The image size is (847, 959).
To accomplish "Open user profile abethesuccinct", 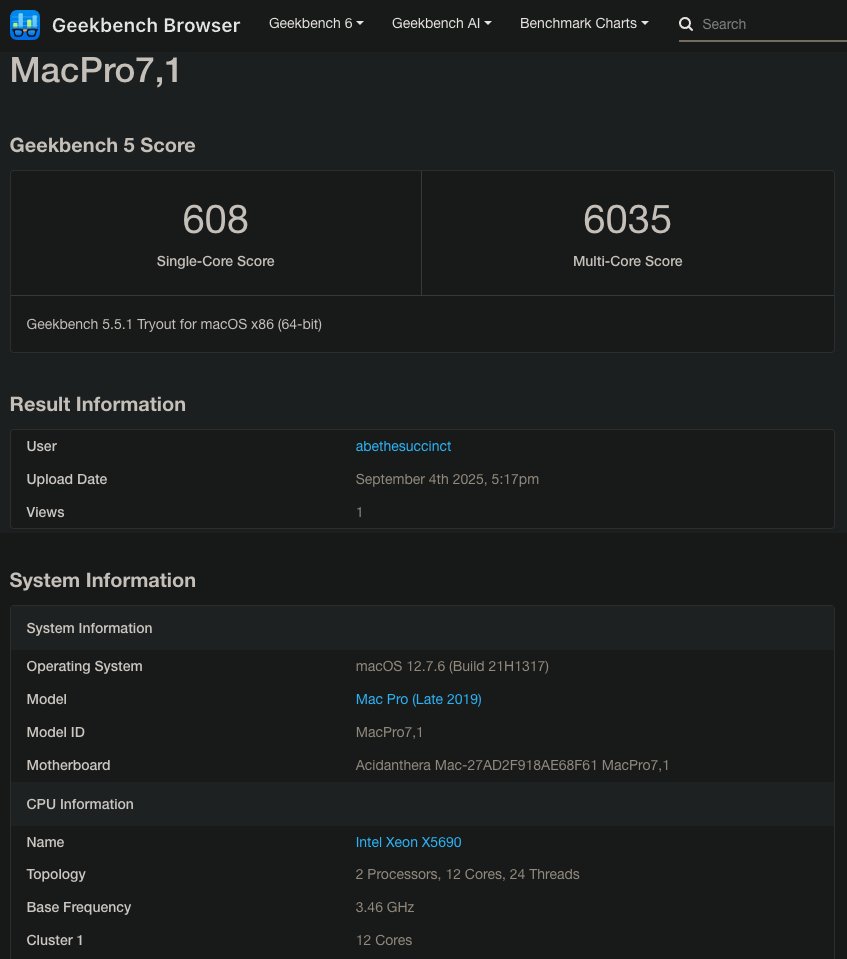I will 403,446.
